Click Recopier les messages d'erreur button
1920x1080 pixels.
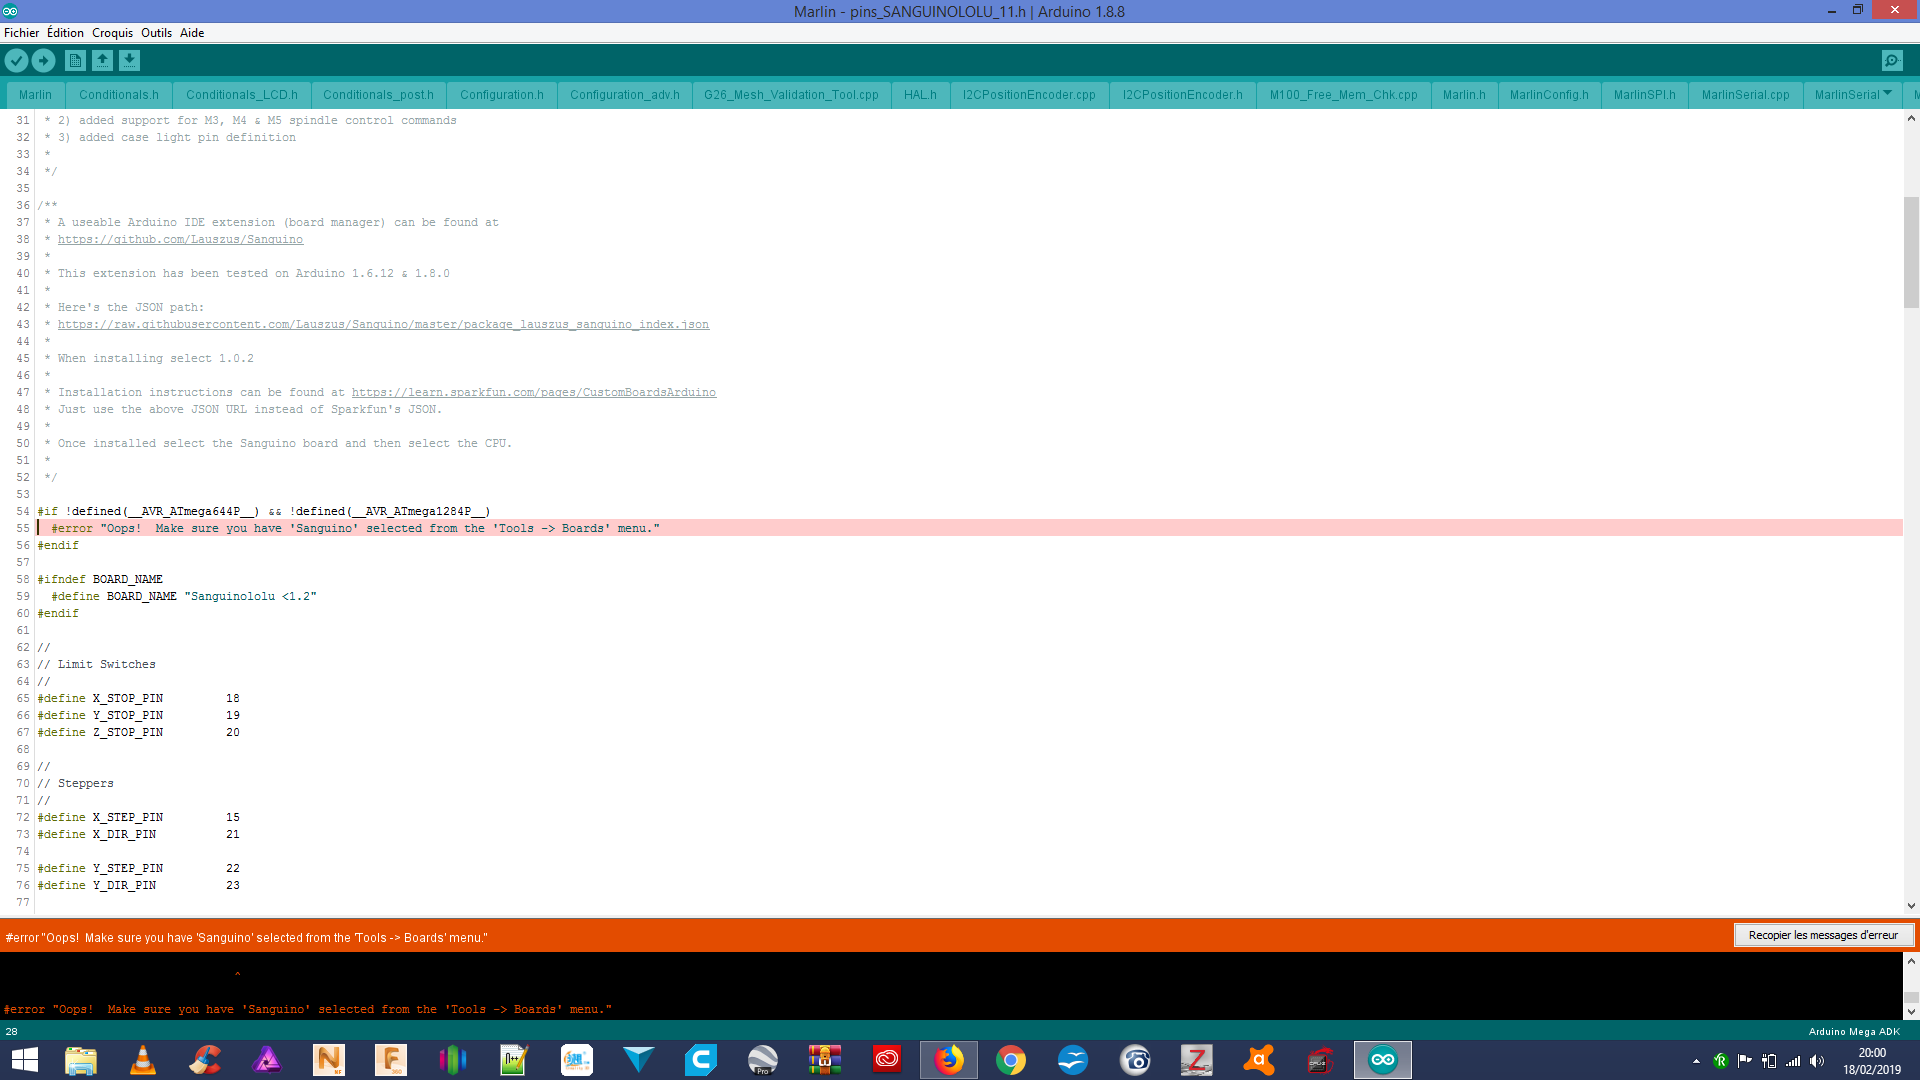pos(1822,935)
